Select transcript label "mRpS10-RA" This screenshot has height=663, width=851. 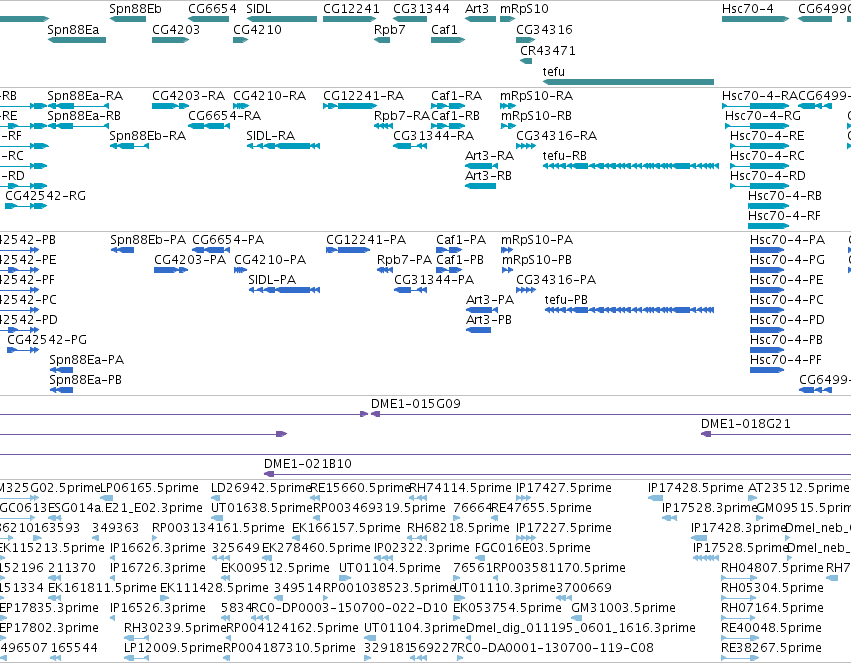[x=536, y=96]
